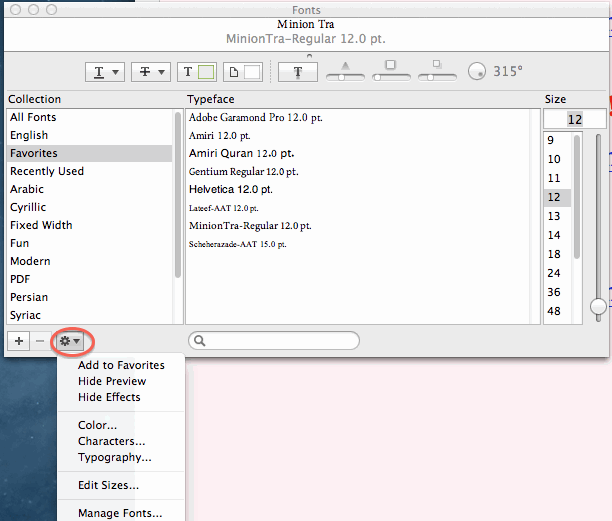Open Manage Fonts... from menu

120,513
